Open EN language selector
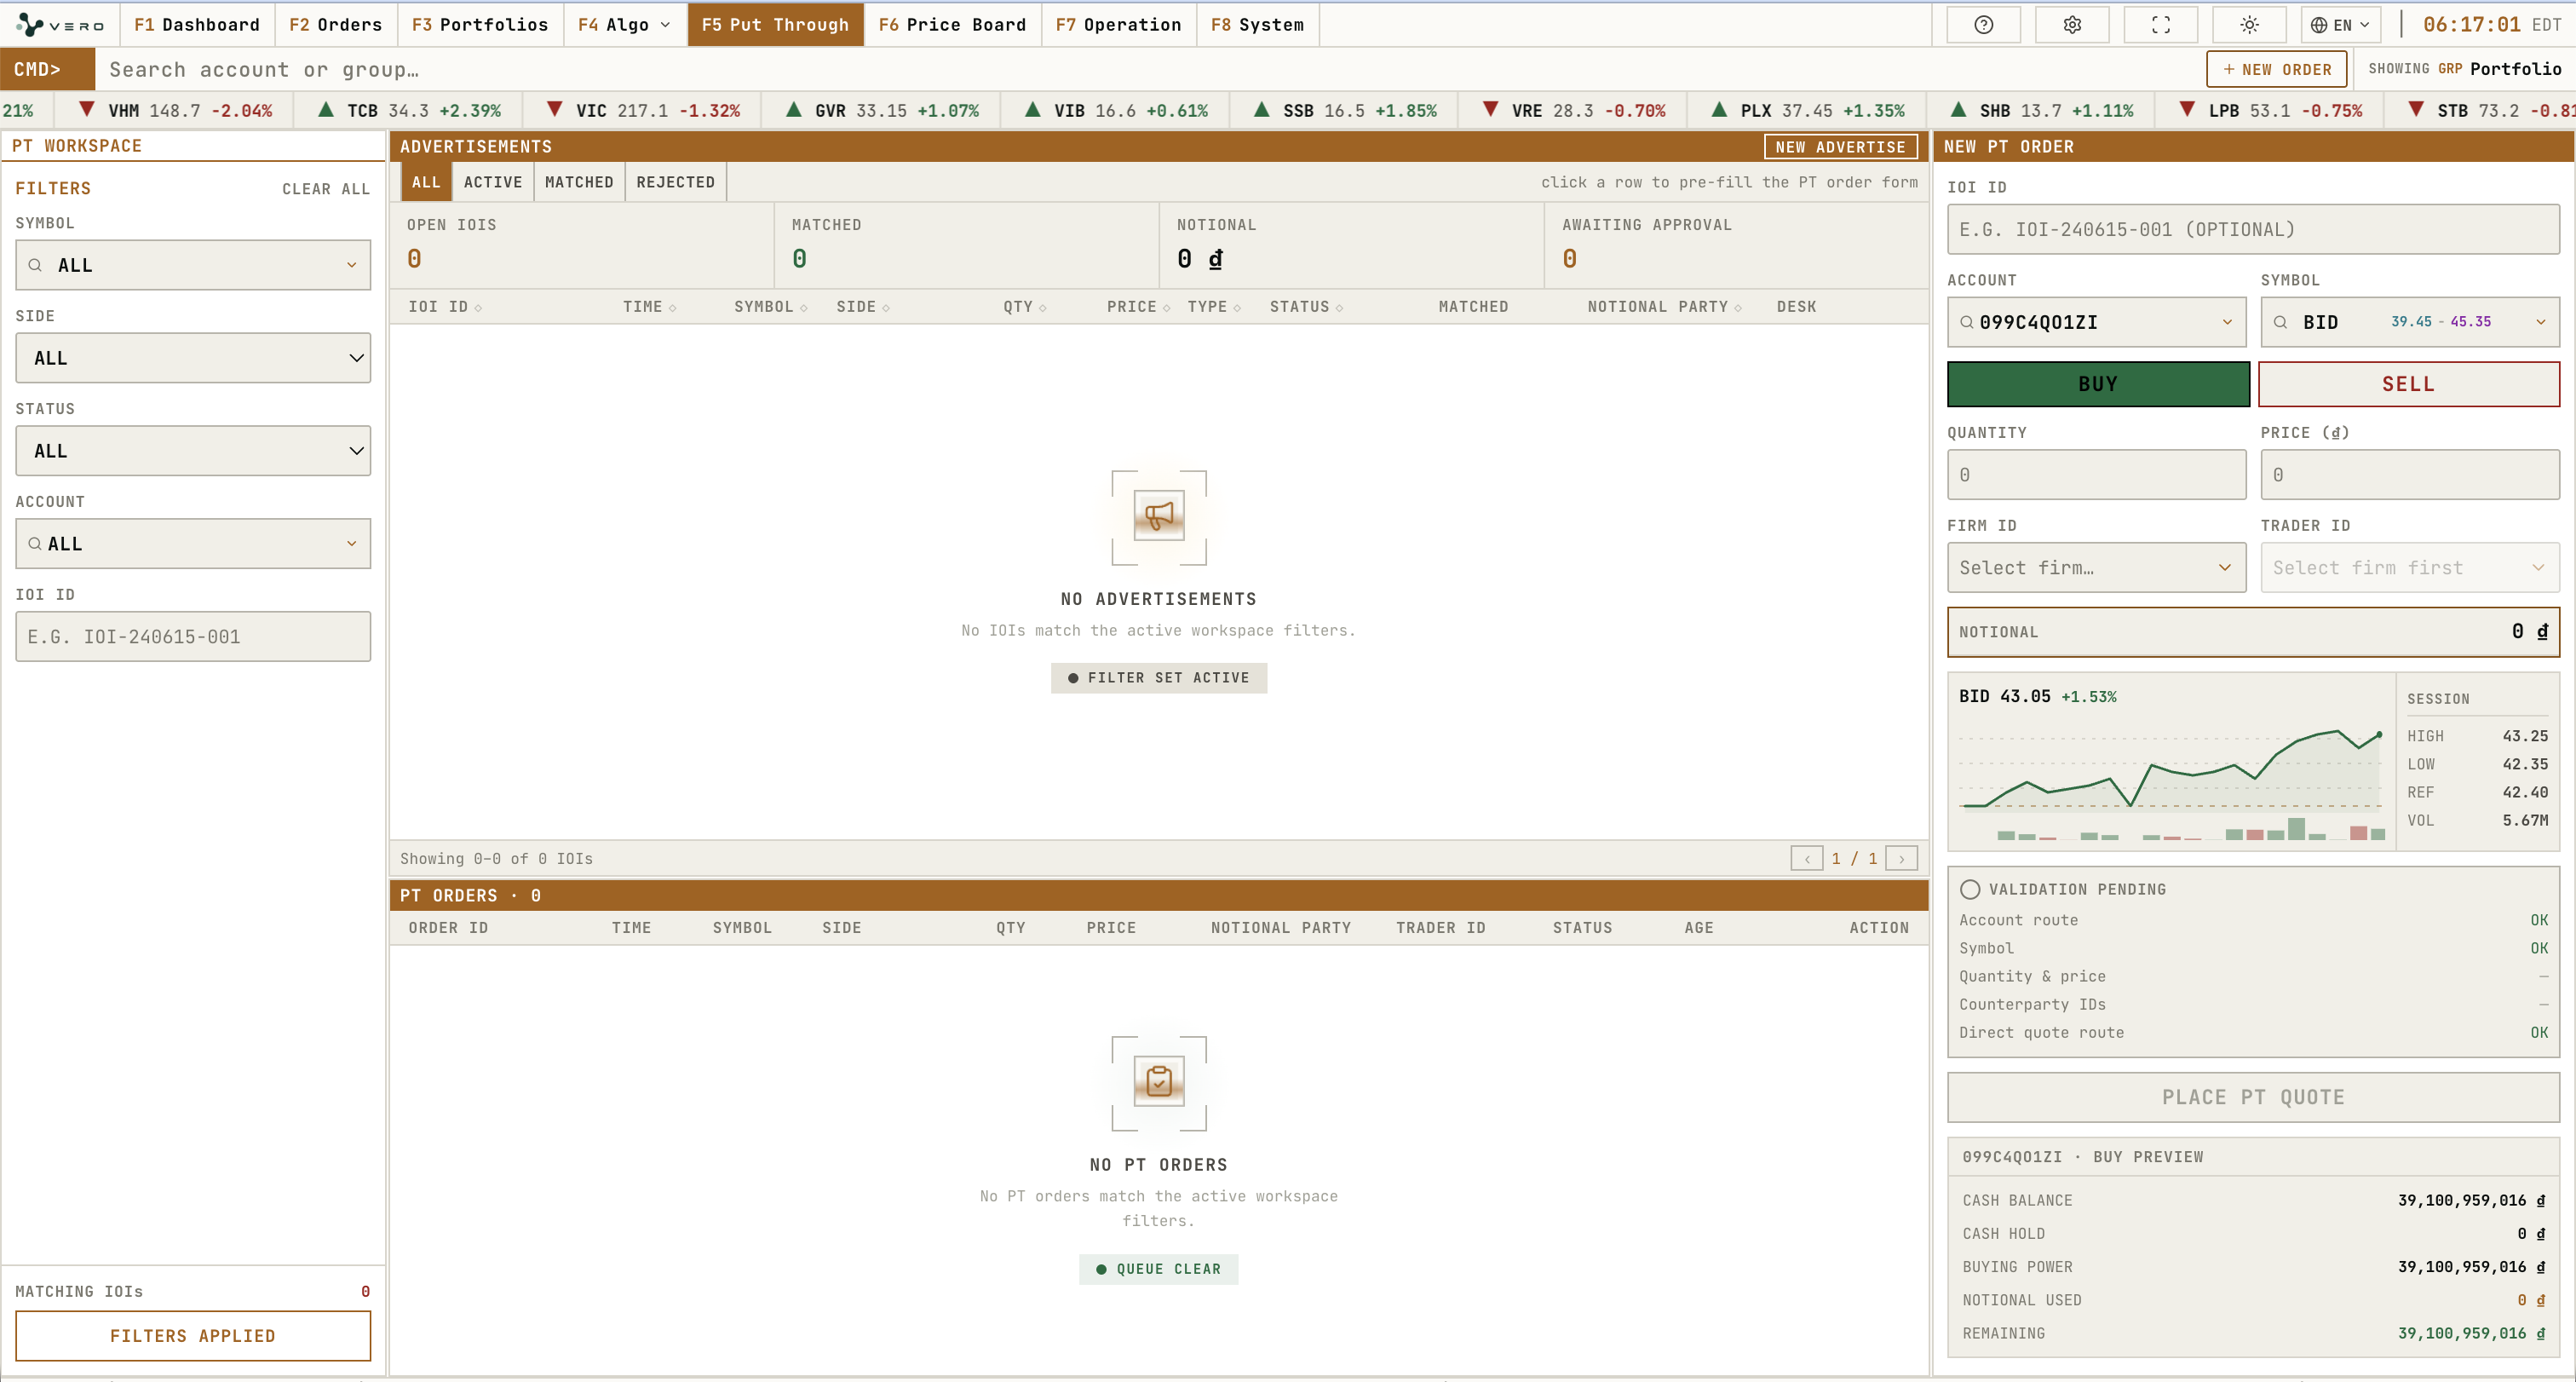This screenshot has width=2576, height=1382. point(2341,25)
